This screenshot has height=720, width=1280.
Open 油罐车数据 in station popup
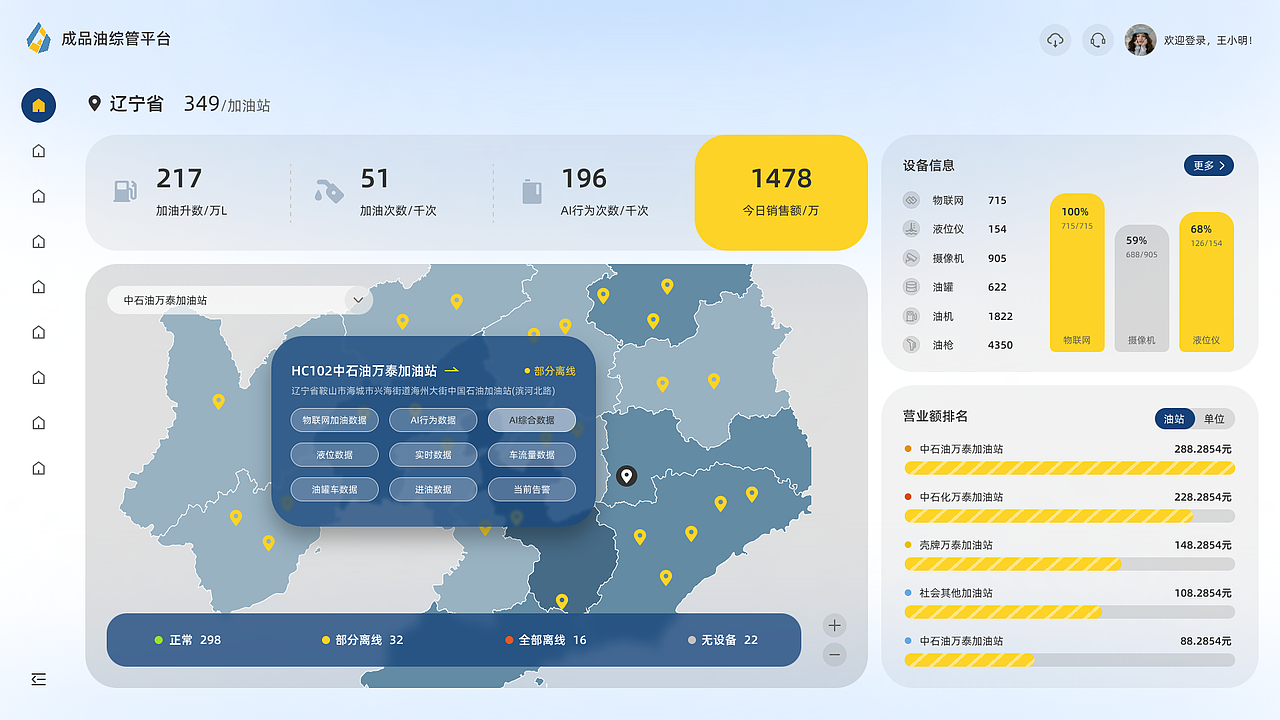point(335,489)
